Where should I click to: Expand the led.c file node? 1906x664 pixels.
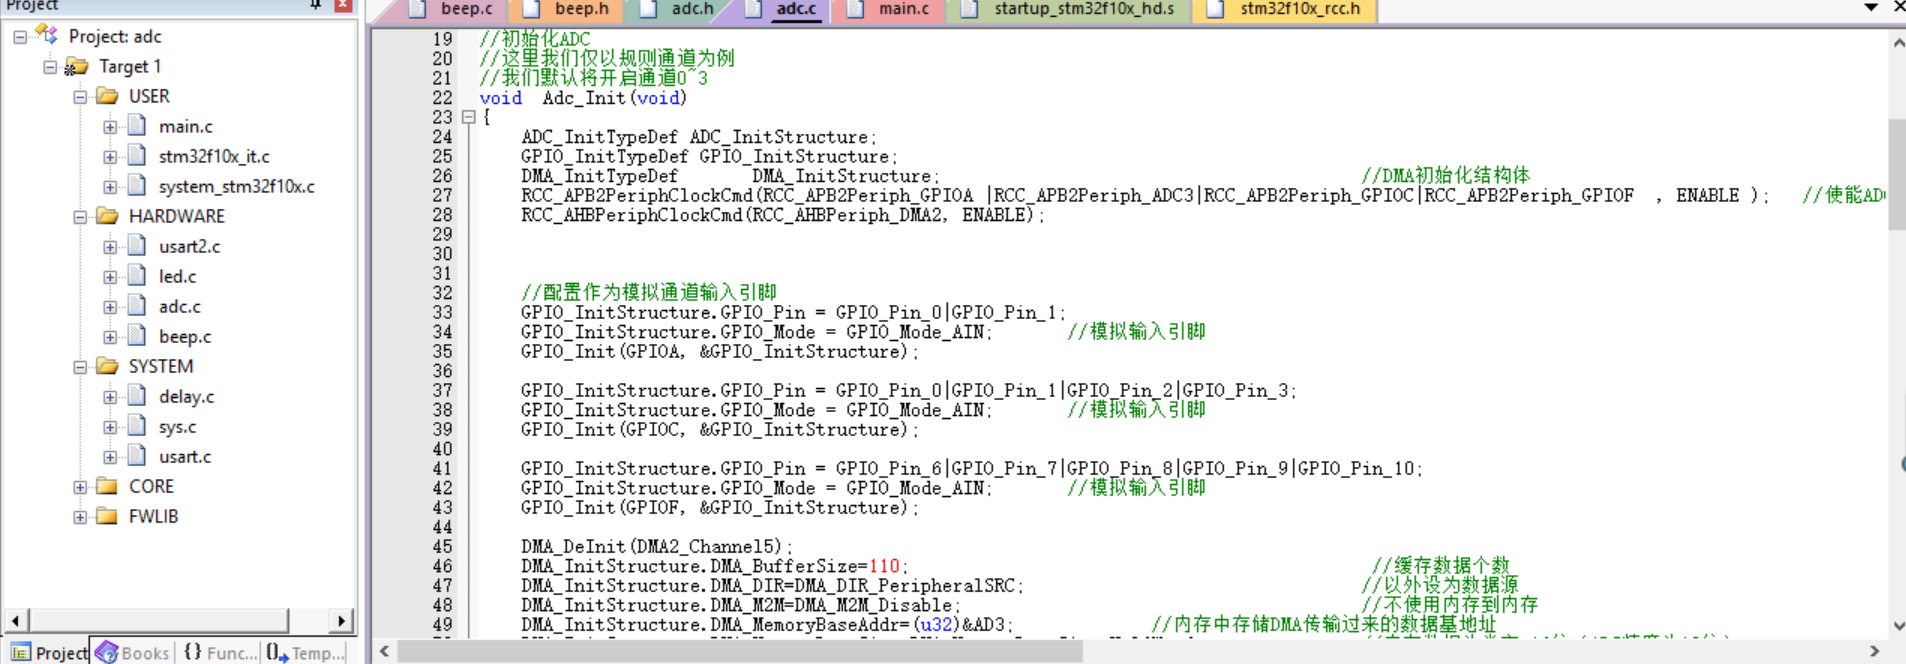pyautogui.click(x=110, y=277)
